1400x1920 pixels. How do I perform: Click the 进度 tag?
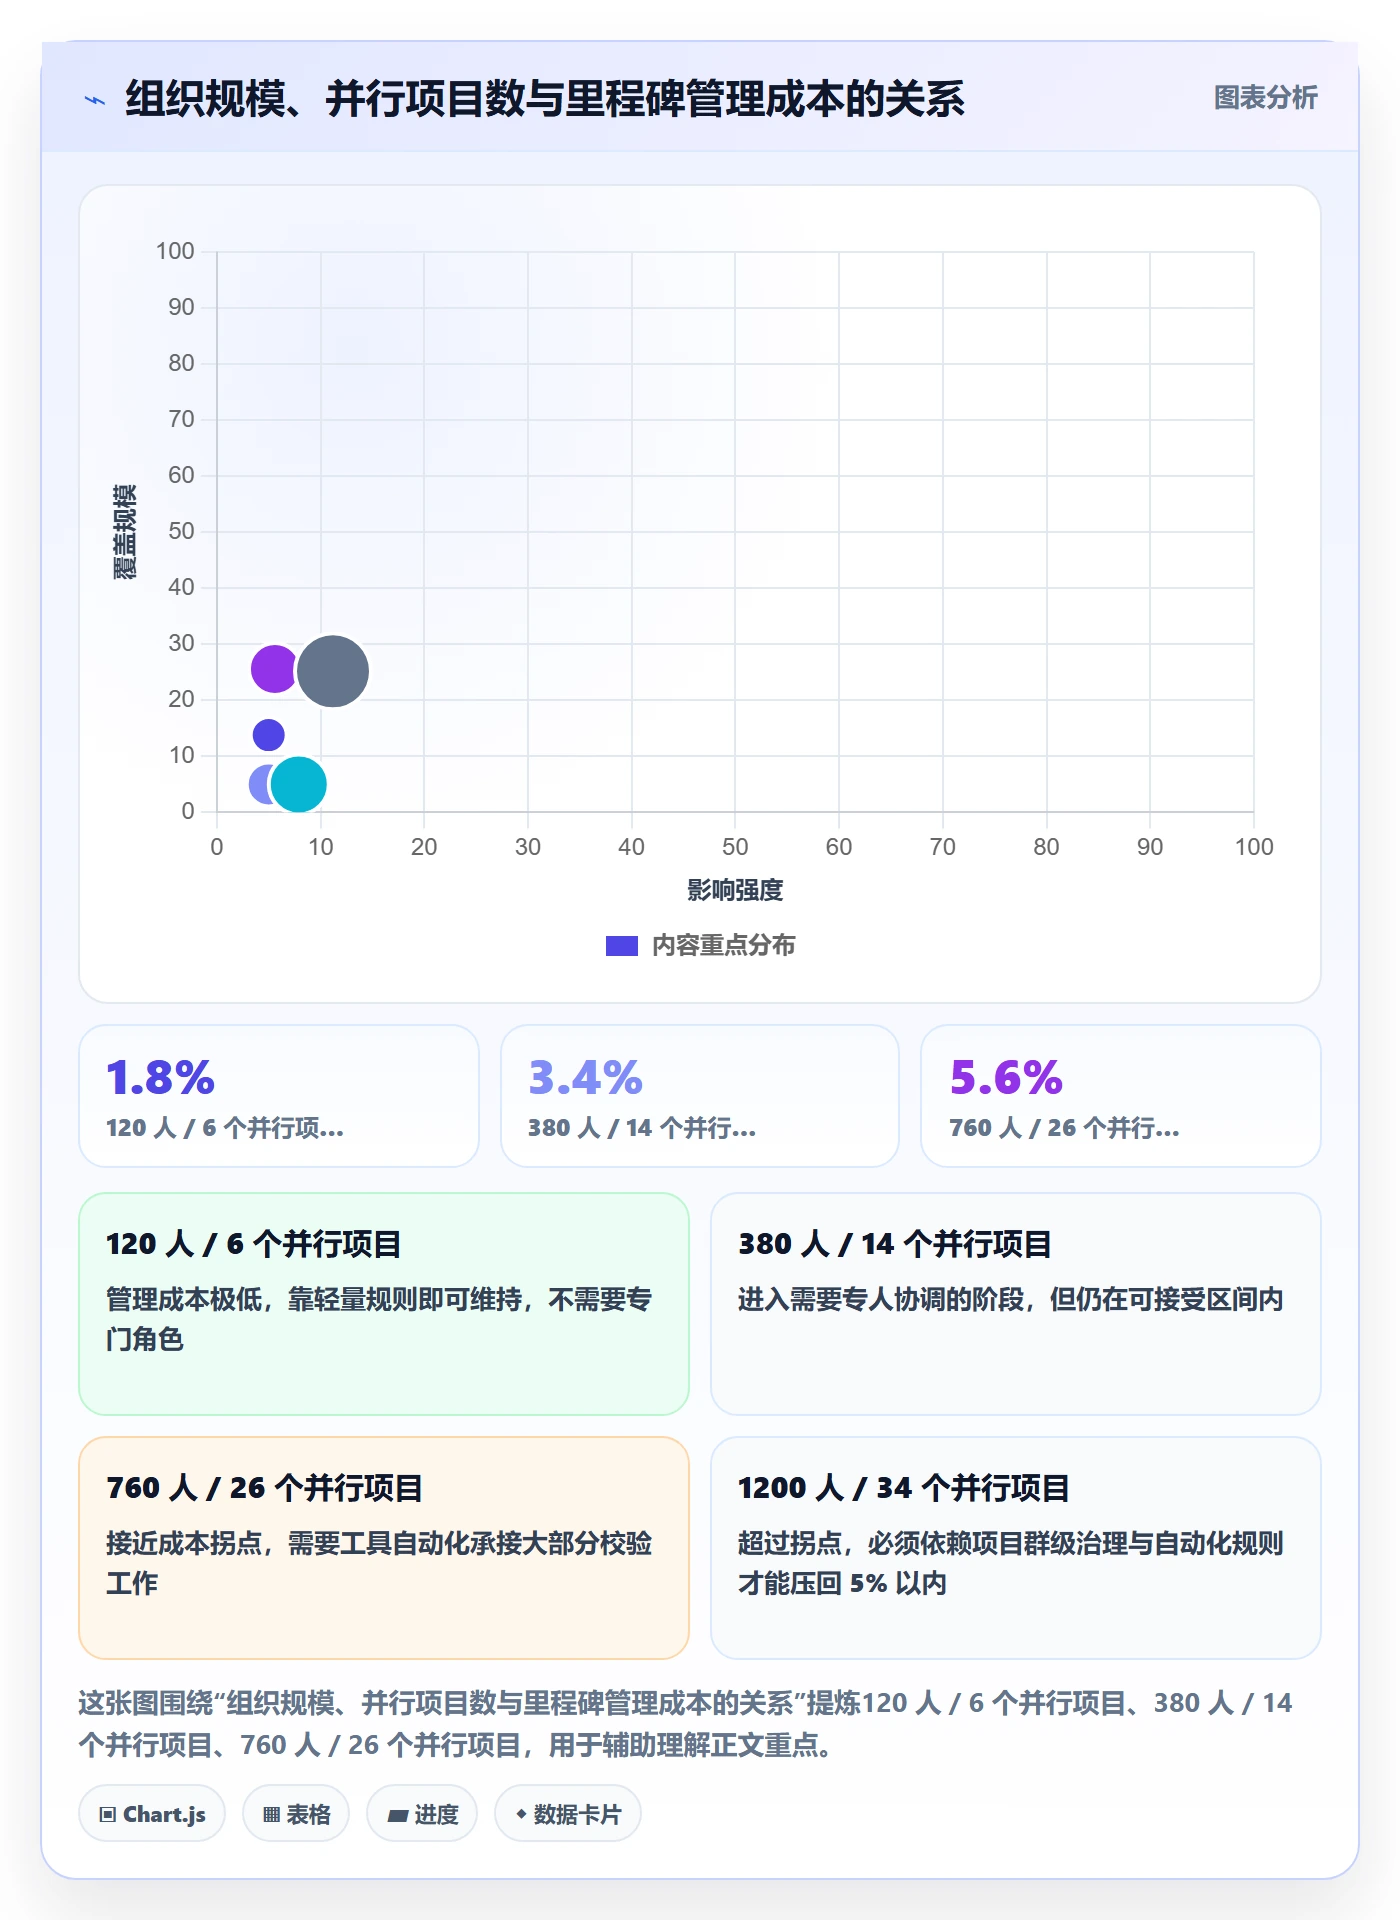(x=422, y=1814)
